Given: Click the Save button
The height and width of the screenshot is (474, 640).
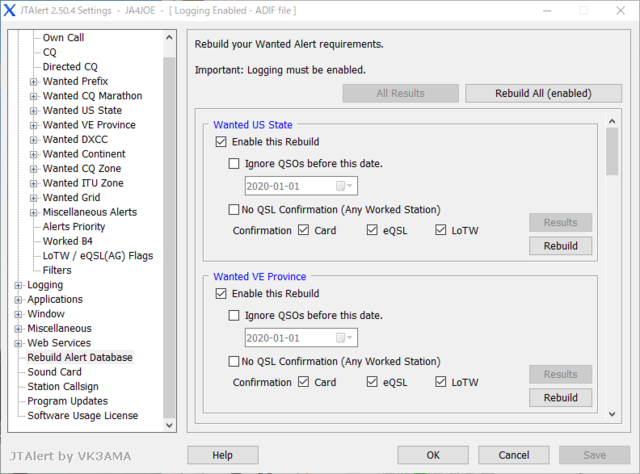Looking at the screenshot, I should pyautogui.click(x=594, y=455).
